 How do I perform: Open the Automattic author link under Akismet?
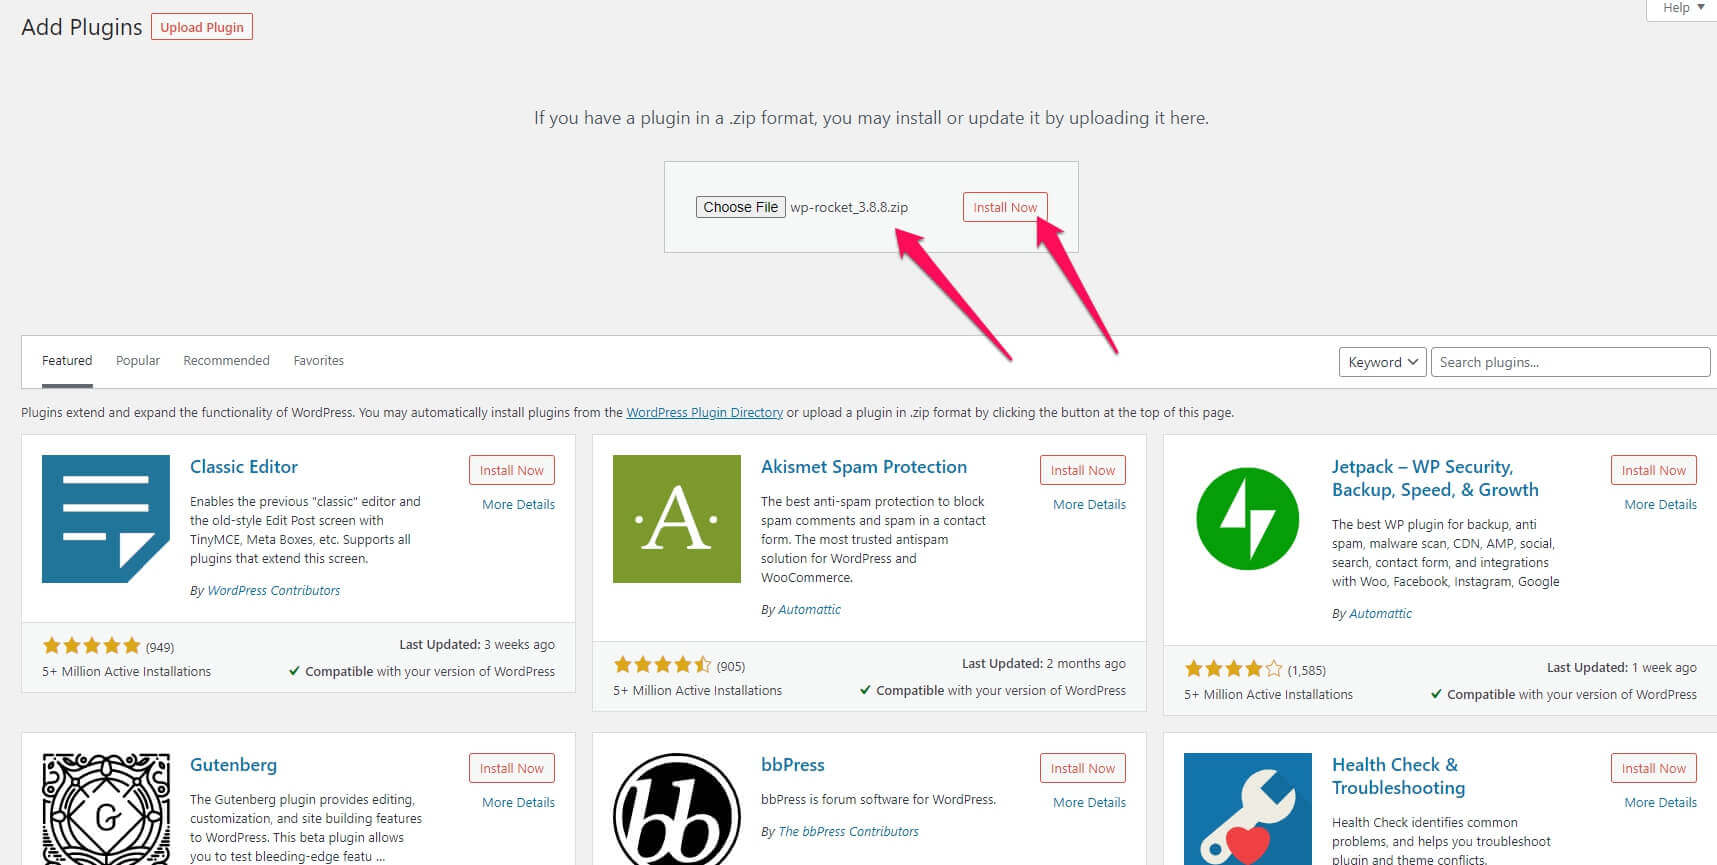tap(810, 609)
